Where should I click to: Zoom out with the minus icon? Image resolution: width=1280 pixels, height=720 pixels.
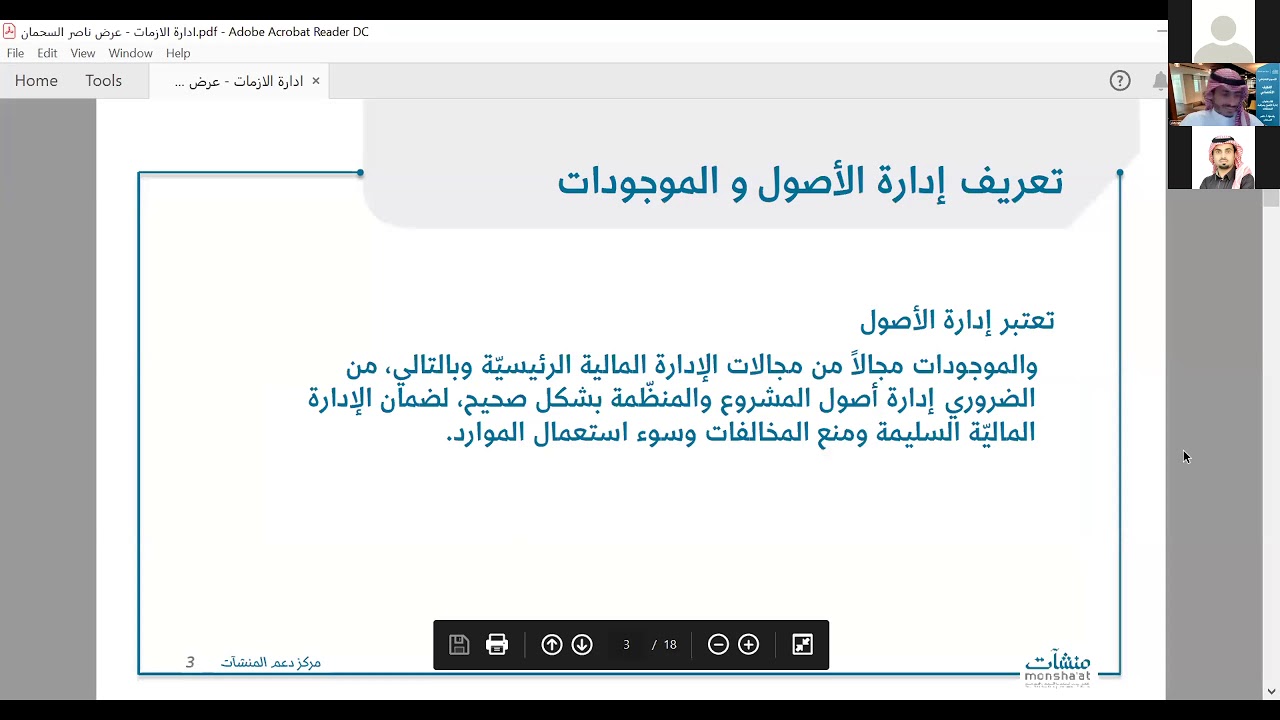[718, 645]
